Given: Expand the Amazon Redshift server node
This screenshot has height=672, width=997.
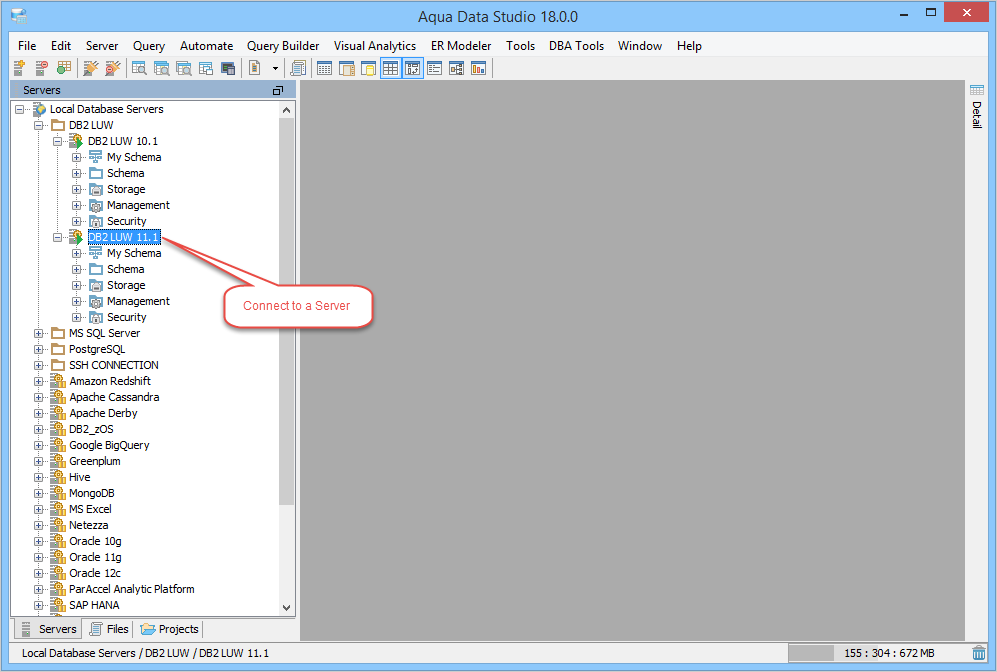Looking at the screenshot, I should click(x=39, y=381).
